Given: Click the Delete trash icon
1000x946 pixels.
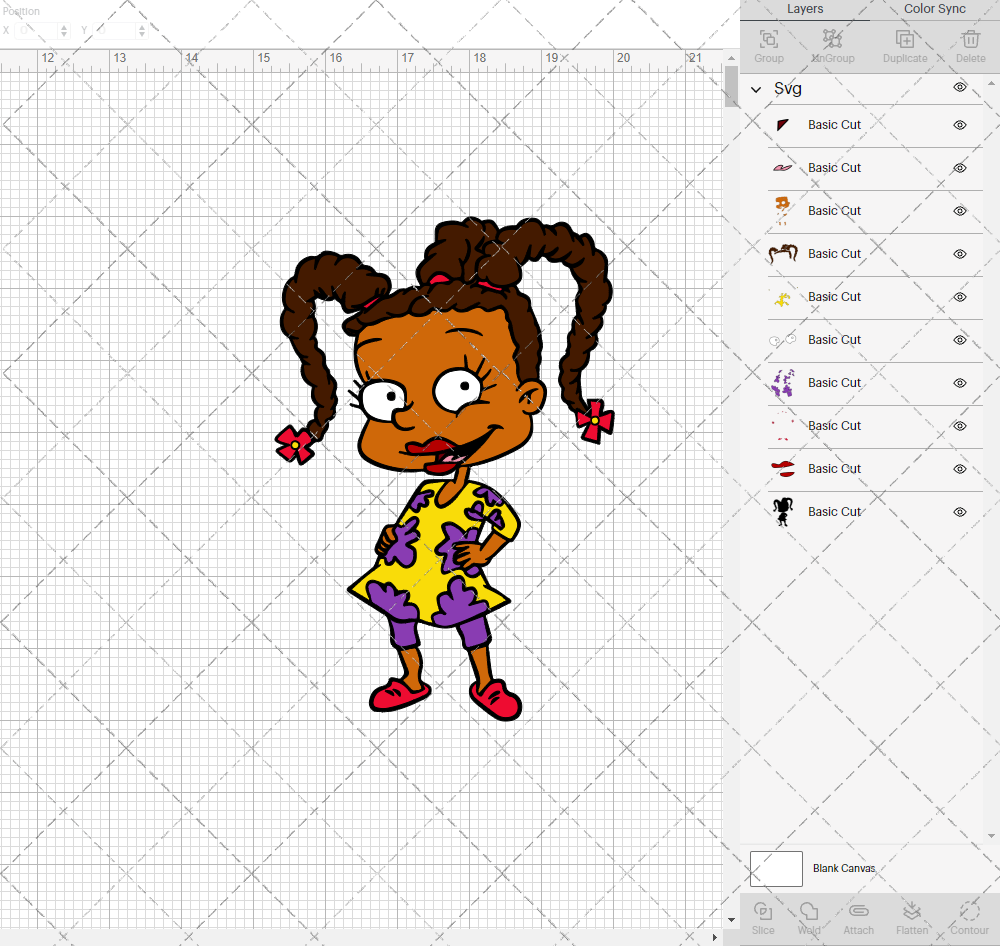Looking at the screenshot, I should click(970, 45).
